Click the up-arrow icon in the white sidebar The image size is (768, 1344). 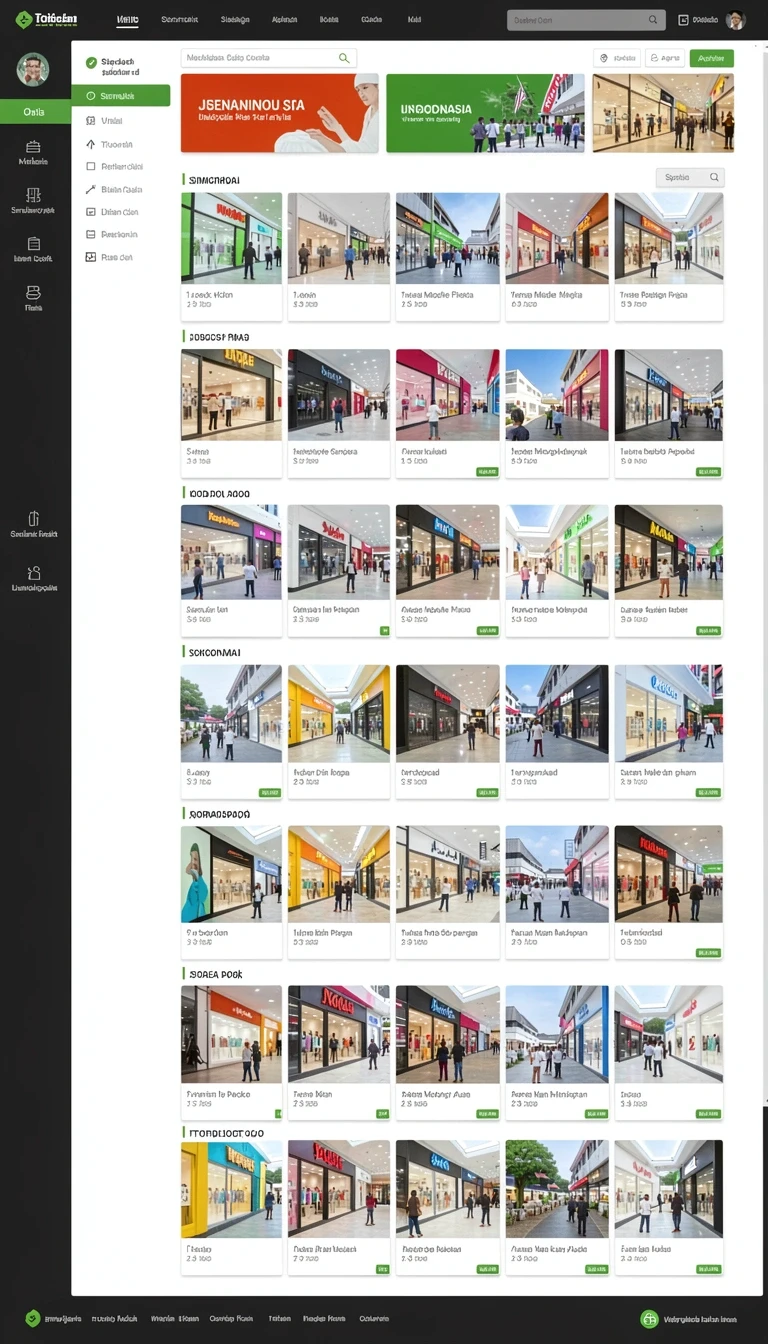click(91, 144)
